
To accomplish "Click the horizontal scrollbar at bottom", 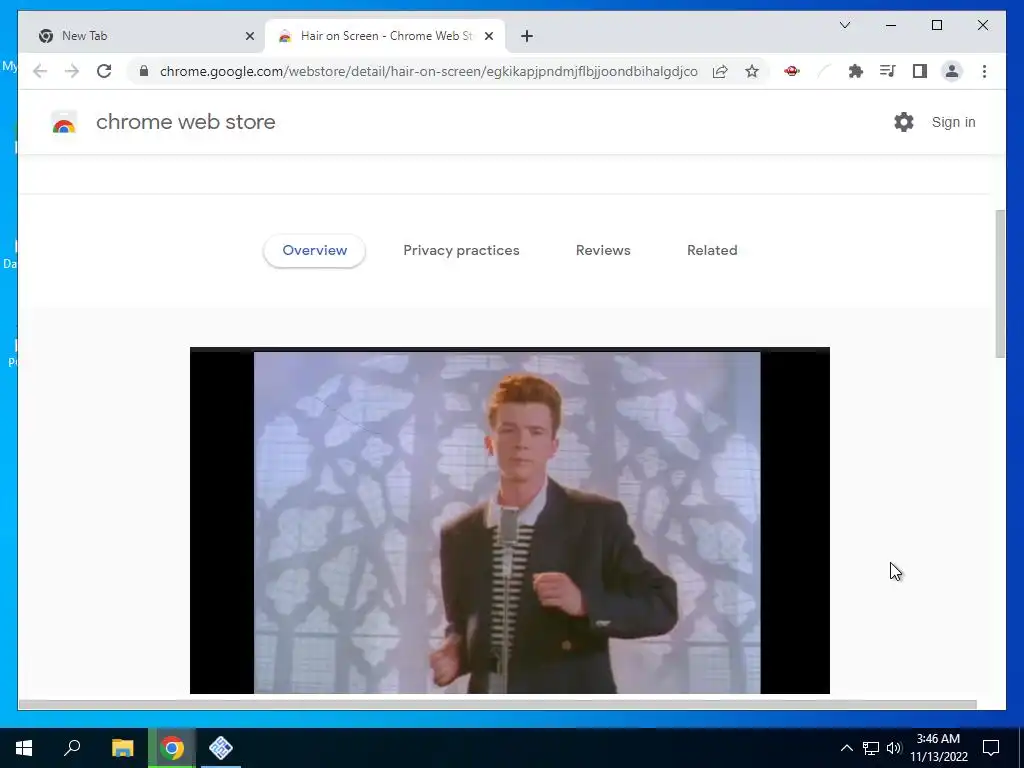I will [498, 705].
